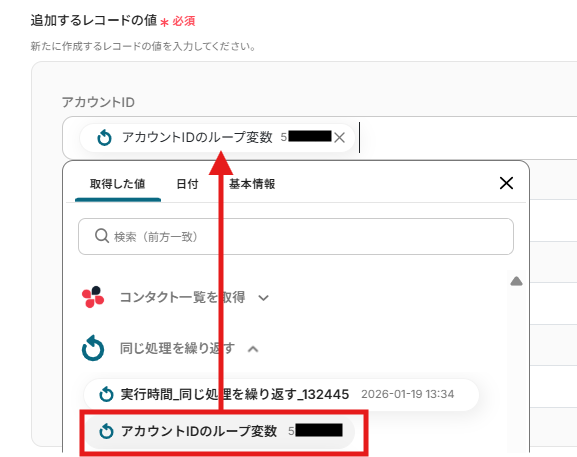The width and height of the screenshot is (577, 457).
Task: Click the magnifier icon in the search box
Action: click(102, 236)
